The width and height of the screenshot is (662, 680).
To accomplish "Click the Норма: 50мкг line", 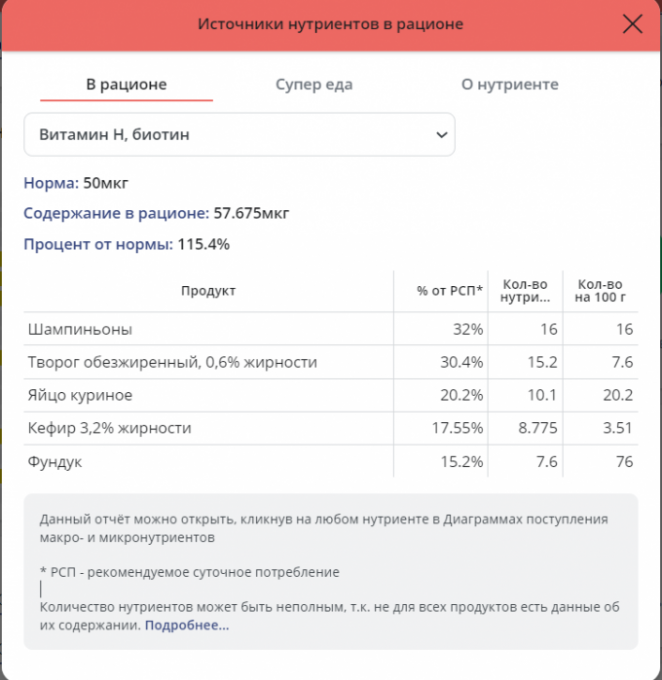I will click(76, 183).
